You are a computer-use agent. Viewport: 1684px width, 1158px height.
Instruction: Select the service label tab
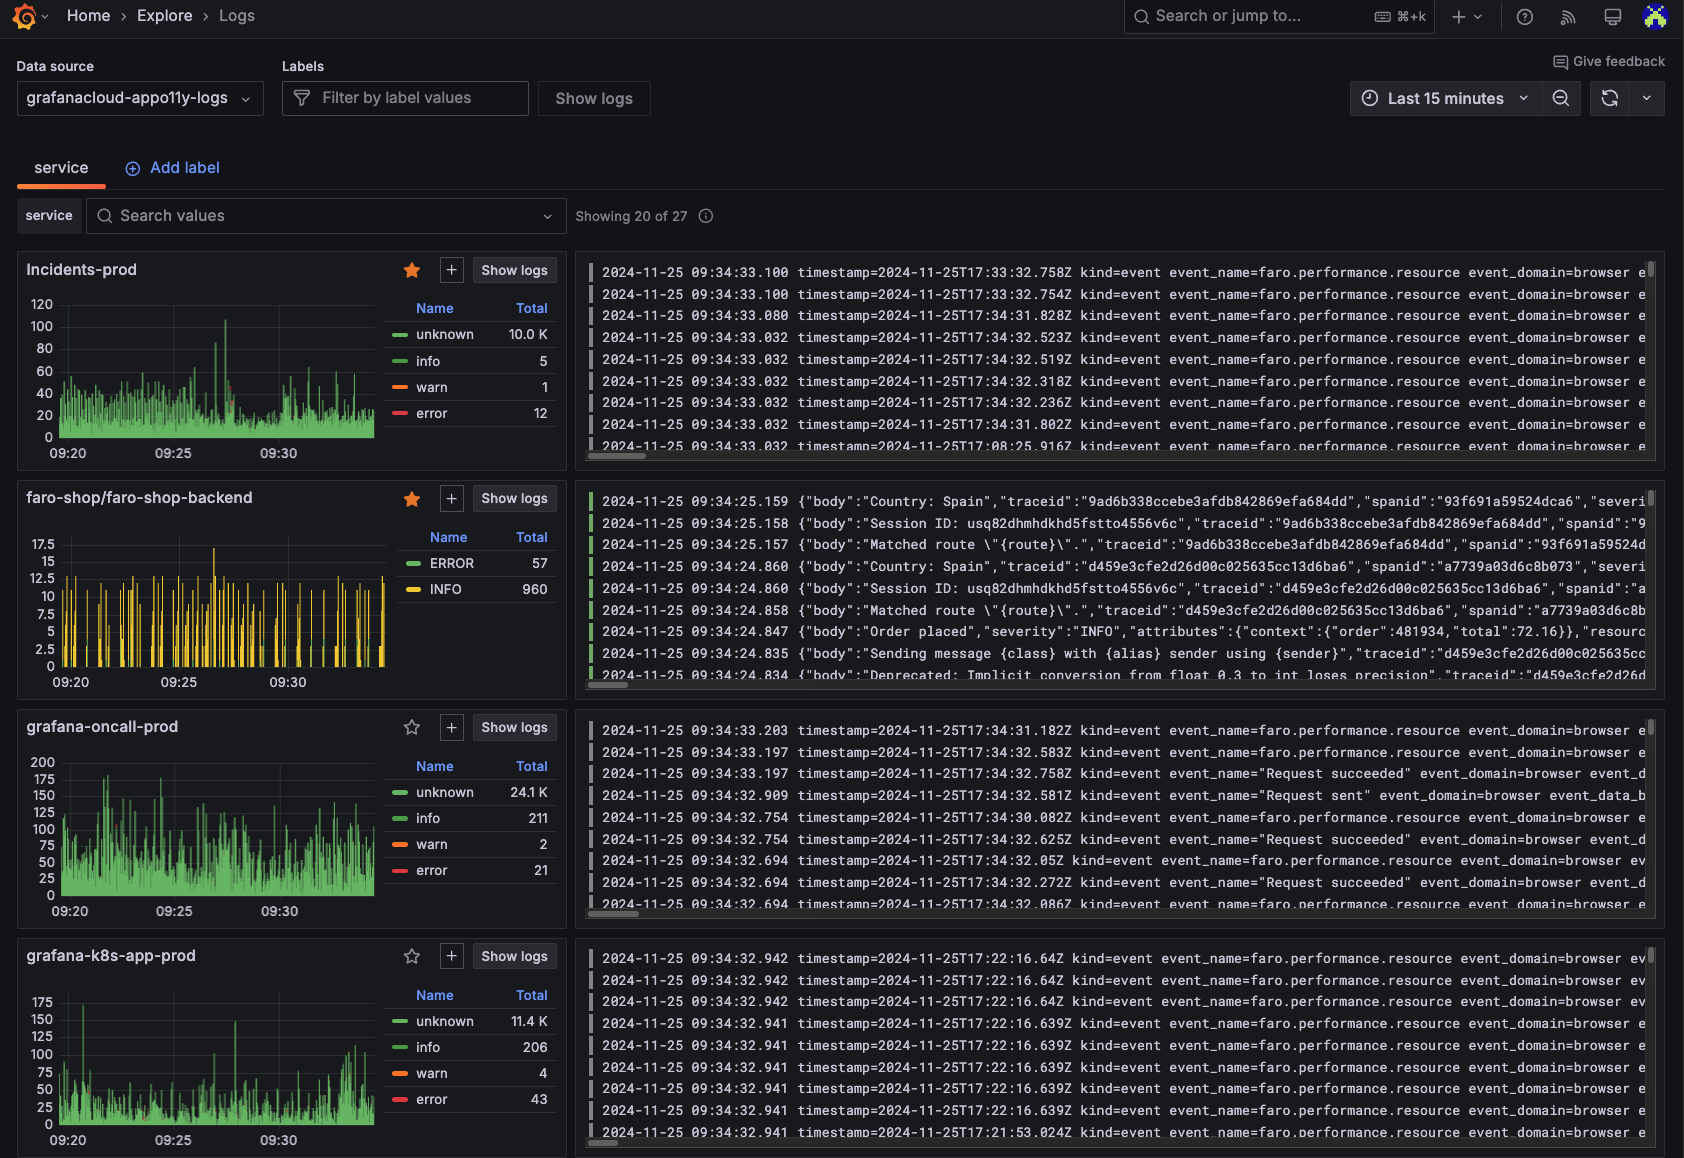[x=61, y=168]
